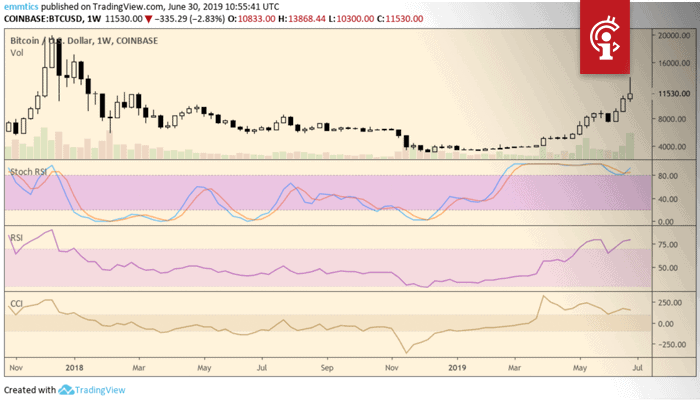
Task: Click the 1W timeframe text in header
Action: [x=94, y=19]
